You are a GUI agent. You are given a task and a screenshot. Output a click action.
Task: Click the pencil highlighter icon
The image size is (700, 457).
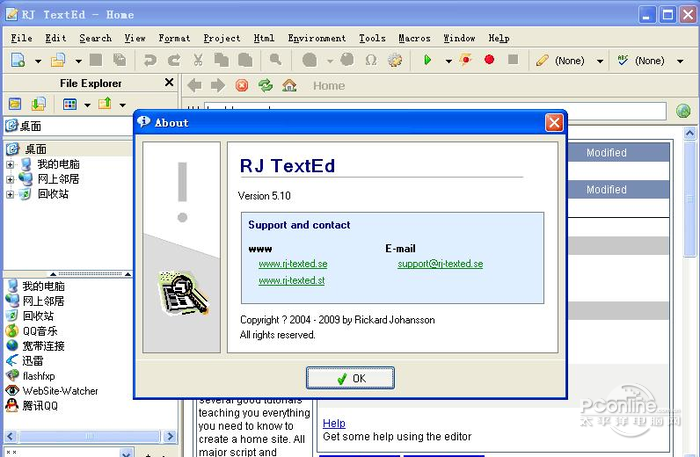click(x=542, y=60)
